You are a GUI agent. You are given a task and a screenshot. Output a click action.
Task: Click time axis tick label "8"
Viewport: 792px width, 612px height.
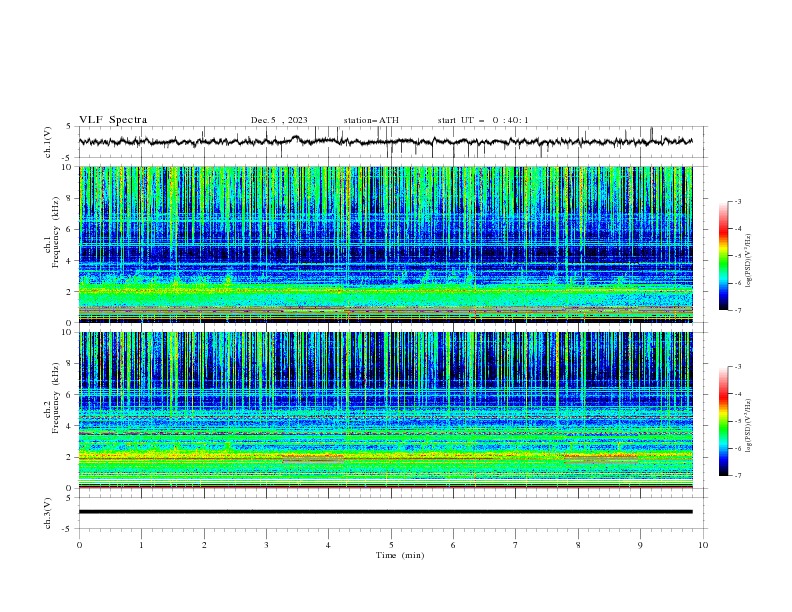pos(578,545)
